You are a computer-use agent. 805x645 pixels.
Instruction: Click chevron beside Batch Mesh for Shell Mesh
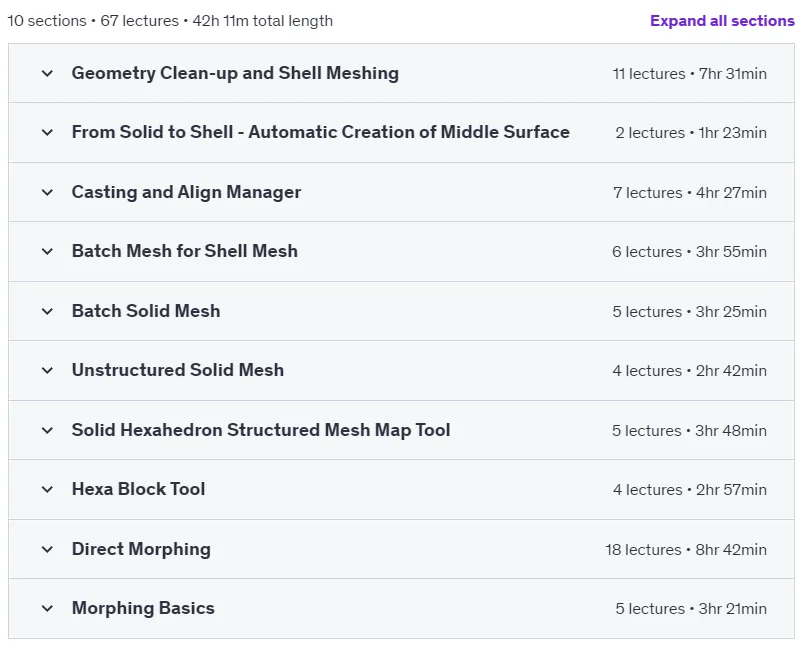[47, 252]
